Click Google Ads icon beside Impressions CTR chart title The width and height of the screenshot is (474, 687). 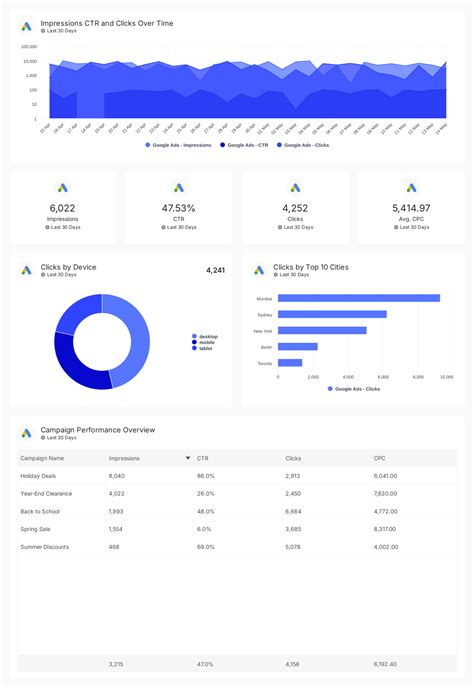tap(26, 27)
